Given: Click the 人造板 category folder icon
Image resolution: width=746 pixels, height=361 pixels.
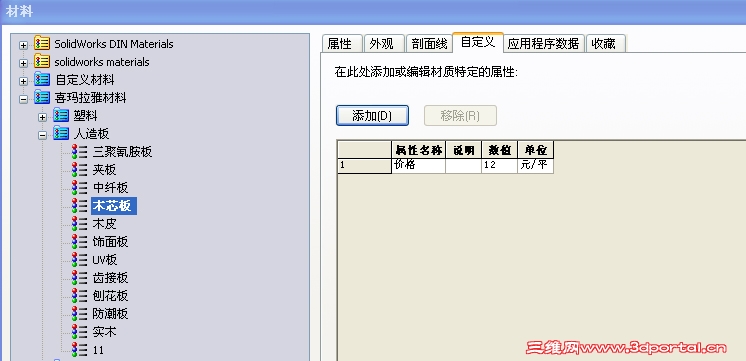Looking at the screenshot, I should click(61, 134).
